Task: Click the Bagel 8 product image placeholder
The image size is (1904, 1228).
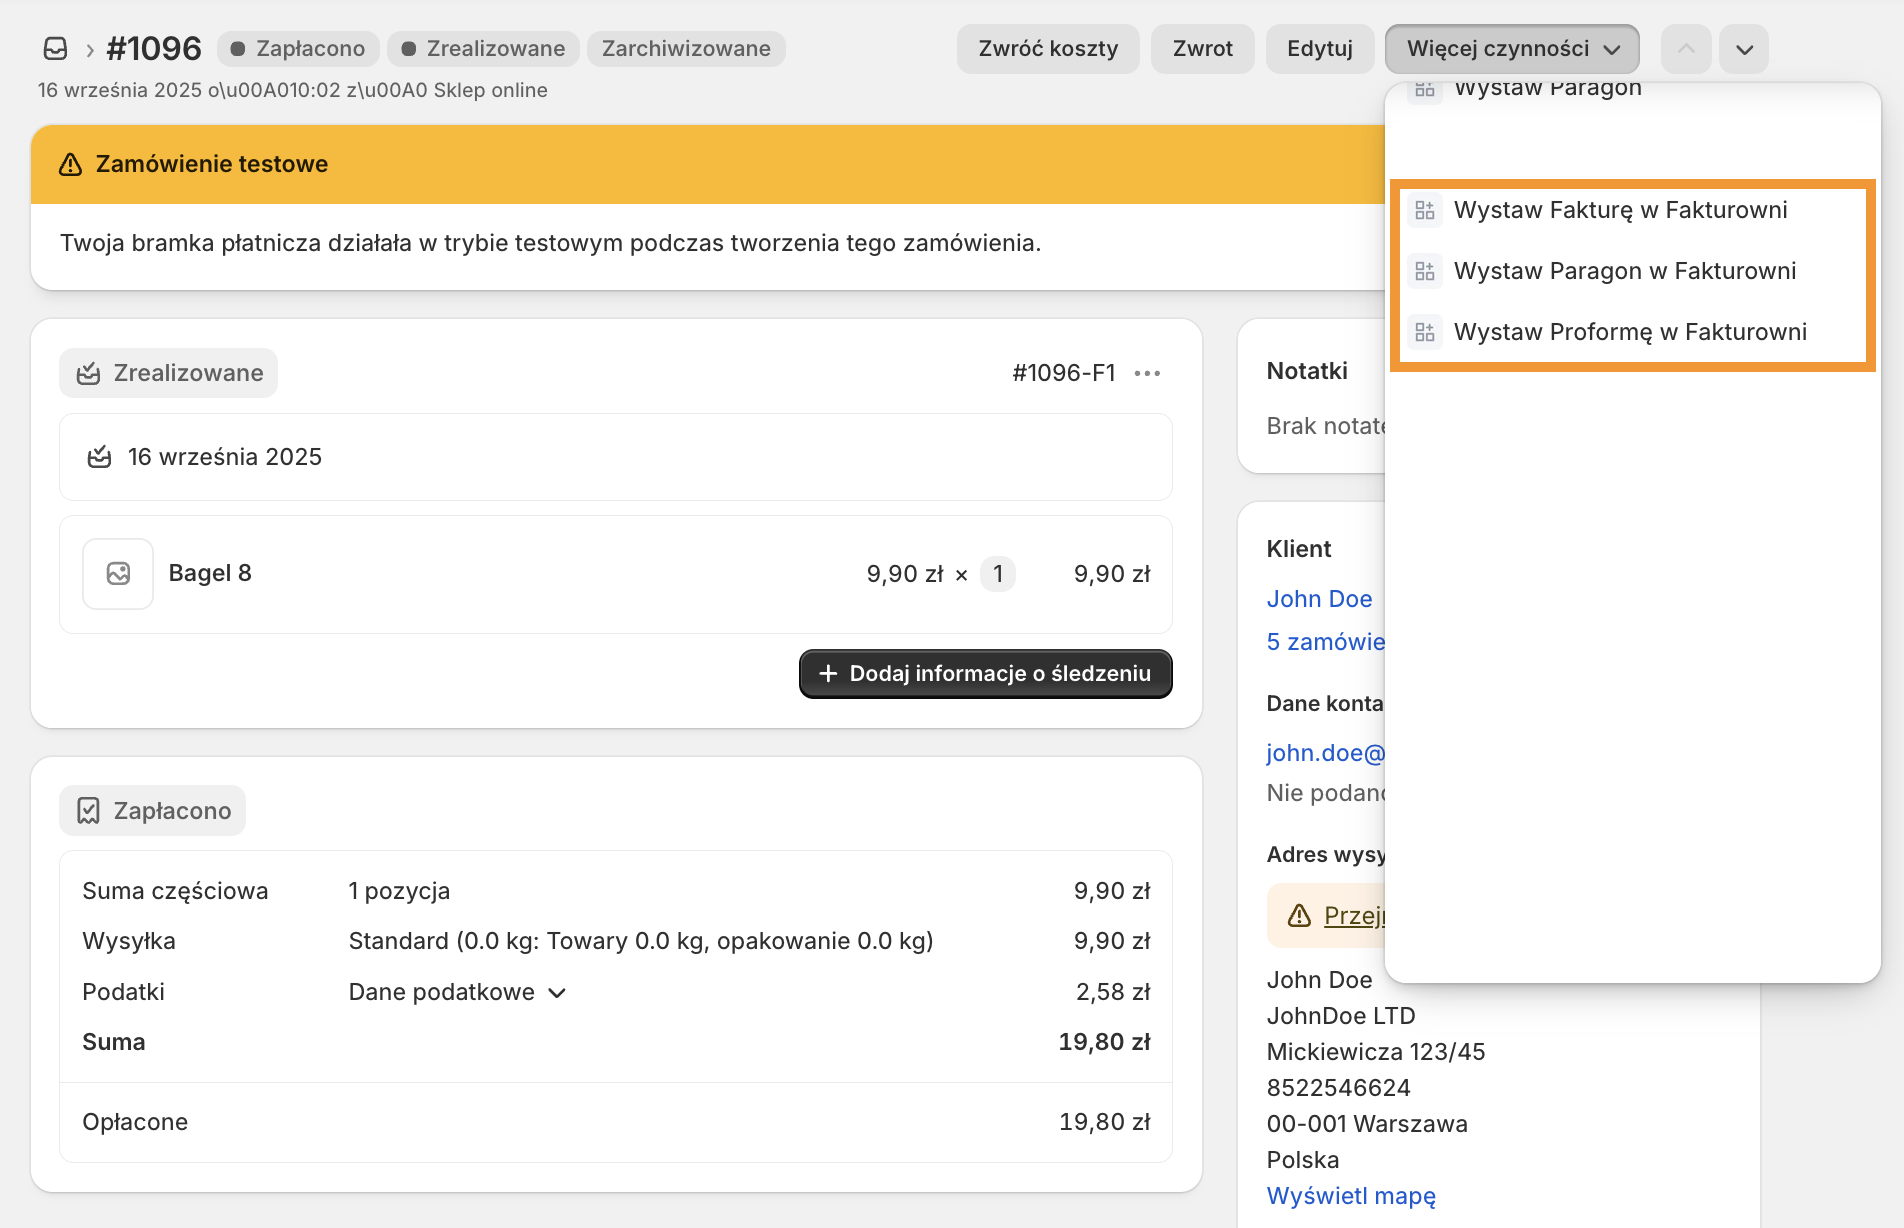Action: tap(118, 574)
